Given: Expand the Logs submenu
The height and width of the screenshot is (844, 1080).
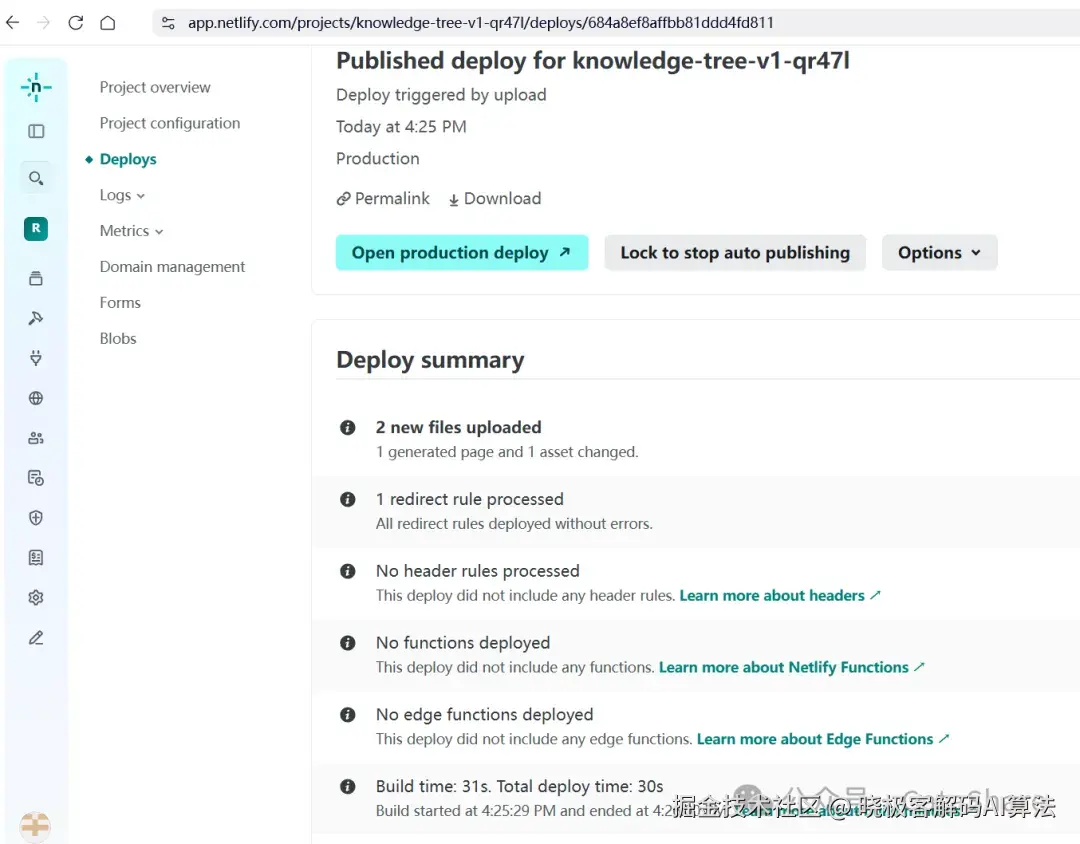Looking at the screenshot, I should [122, 195].
